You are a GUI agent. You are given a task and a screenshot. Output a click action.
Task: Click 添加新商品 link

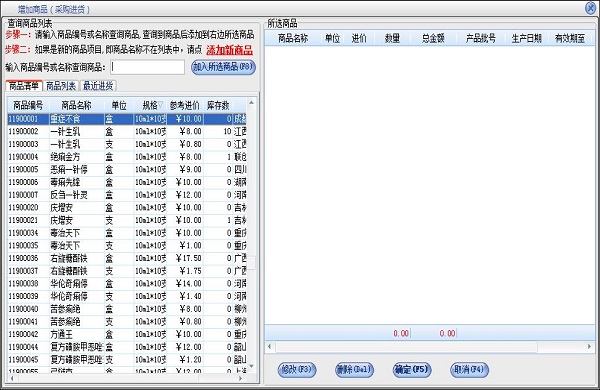(x=229, y=50)
